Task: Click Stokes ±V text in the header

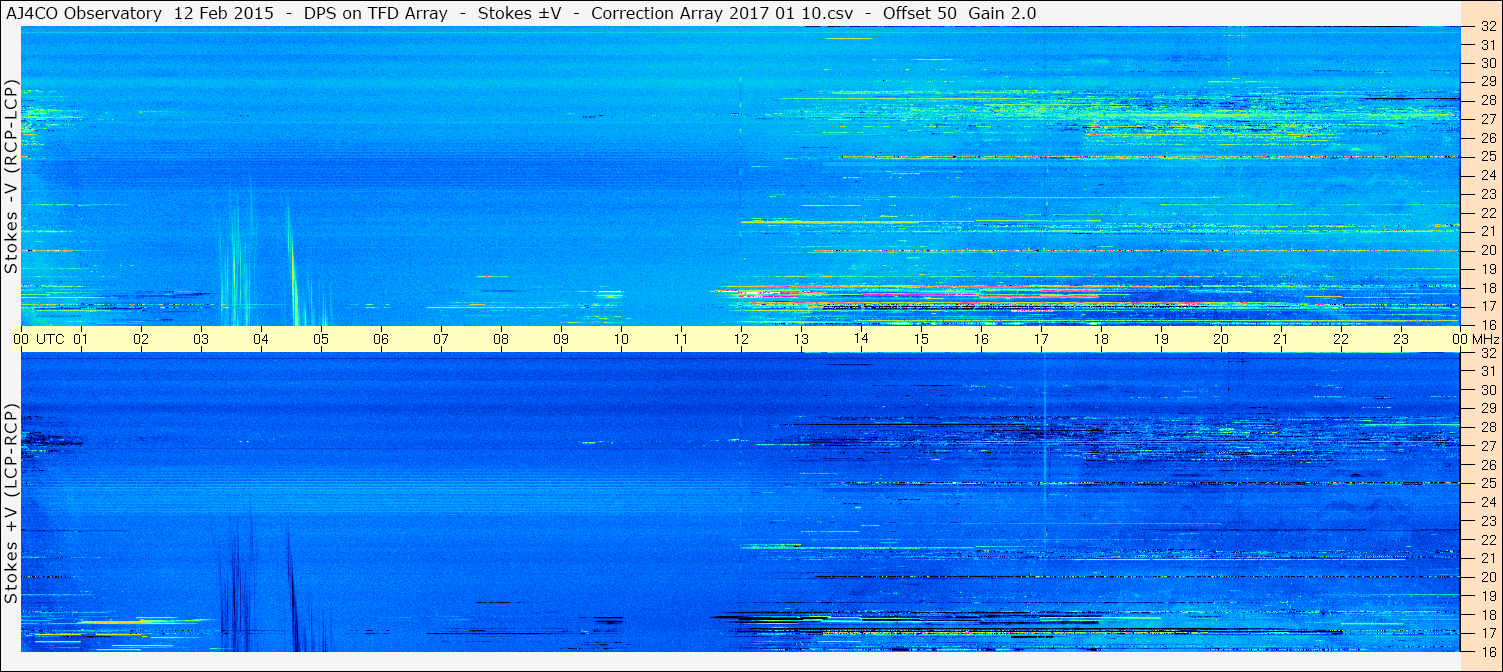Action: click(x=518, y=13)
